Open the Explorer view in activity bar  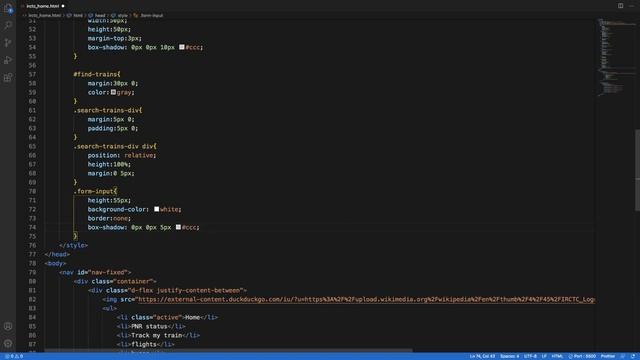tap(8, 8)
